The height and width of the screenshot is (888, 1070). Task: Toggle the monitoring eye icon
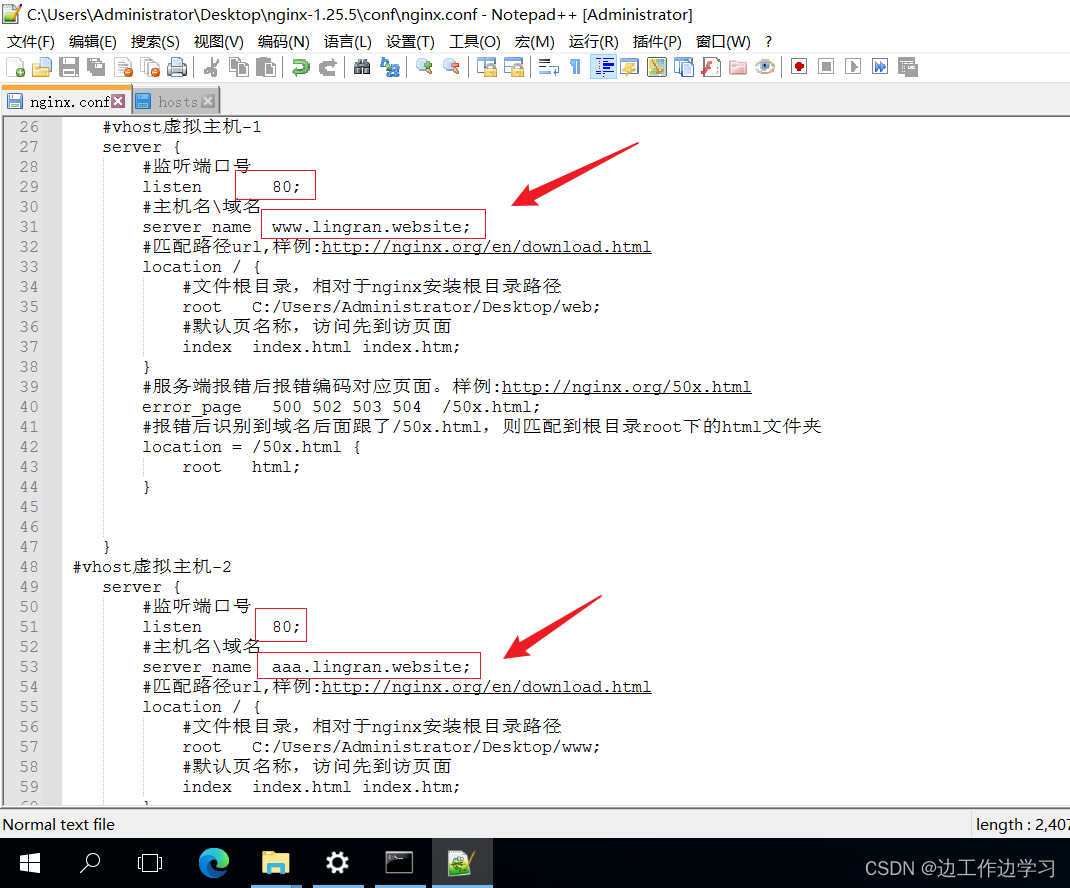pos(765,67)
